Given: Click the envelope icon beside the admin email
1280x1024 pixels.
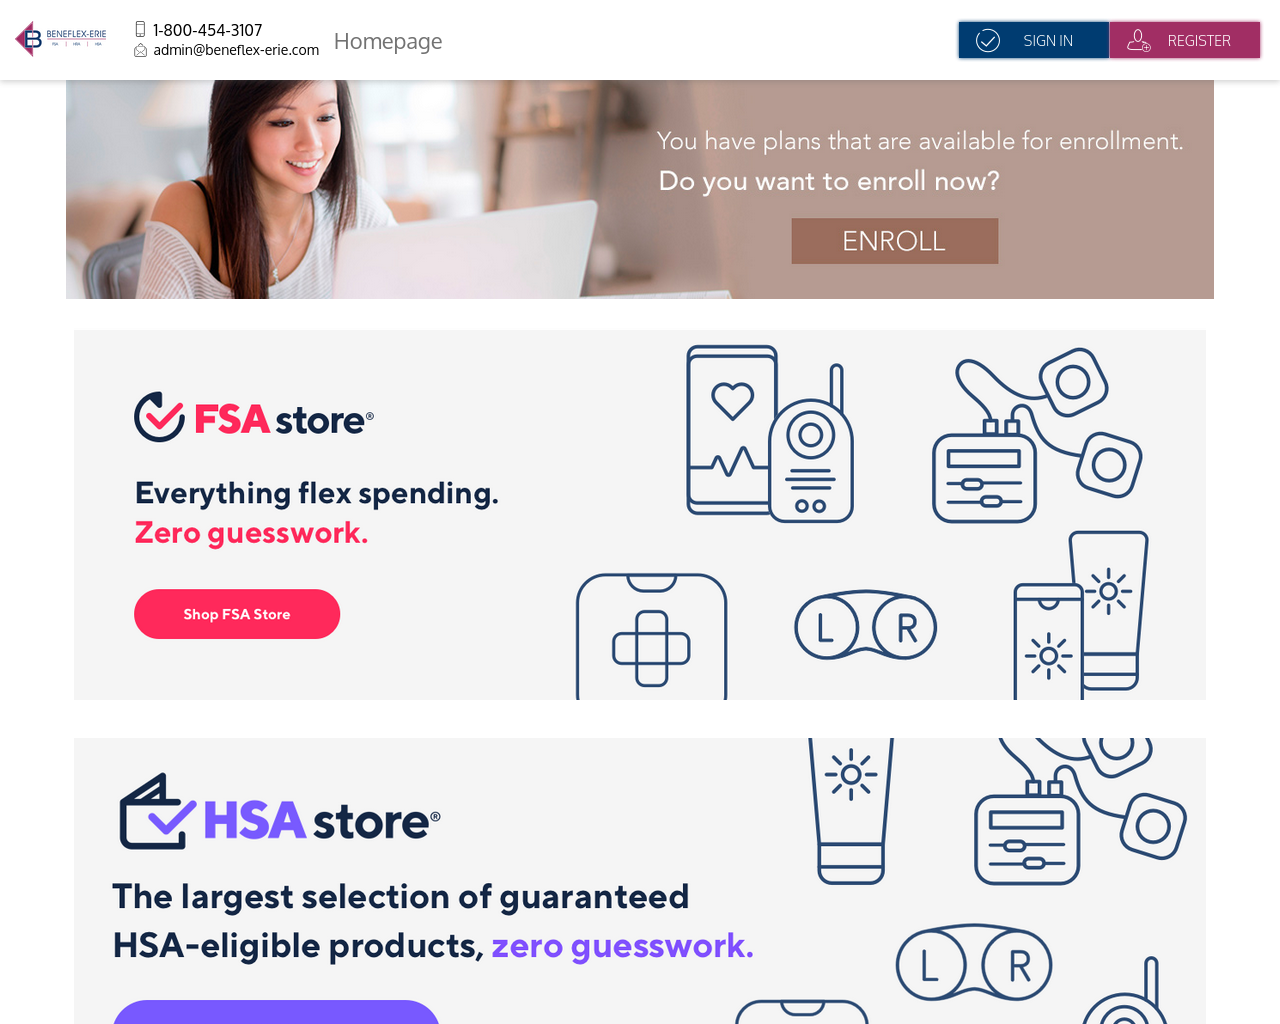Looking at the screenshot, I should tap(141, 50).
